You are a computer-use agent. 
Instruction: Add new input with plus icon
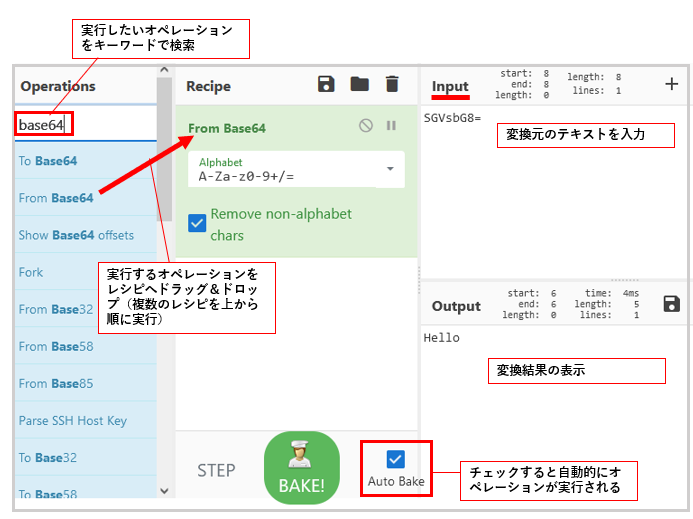tap(671, 84)
